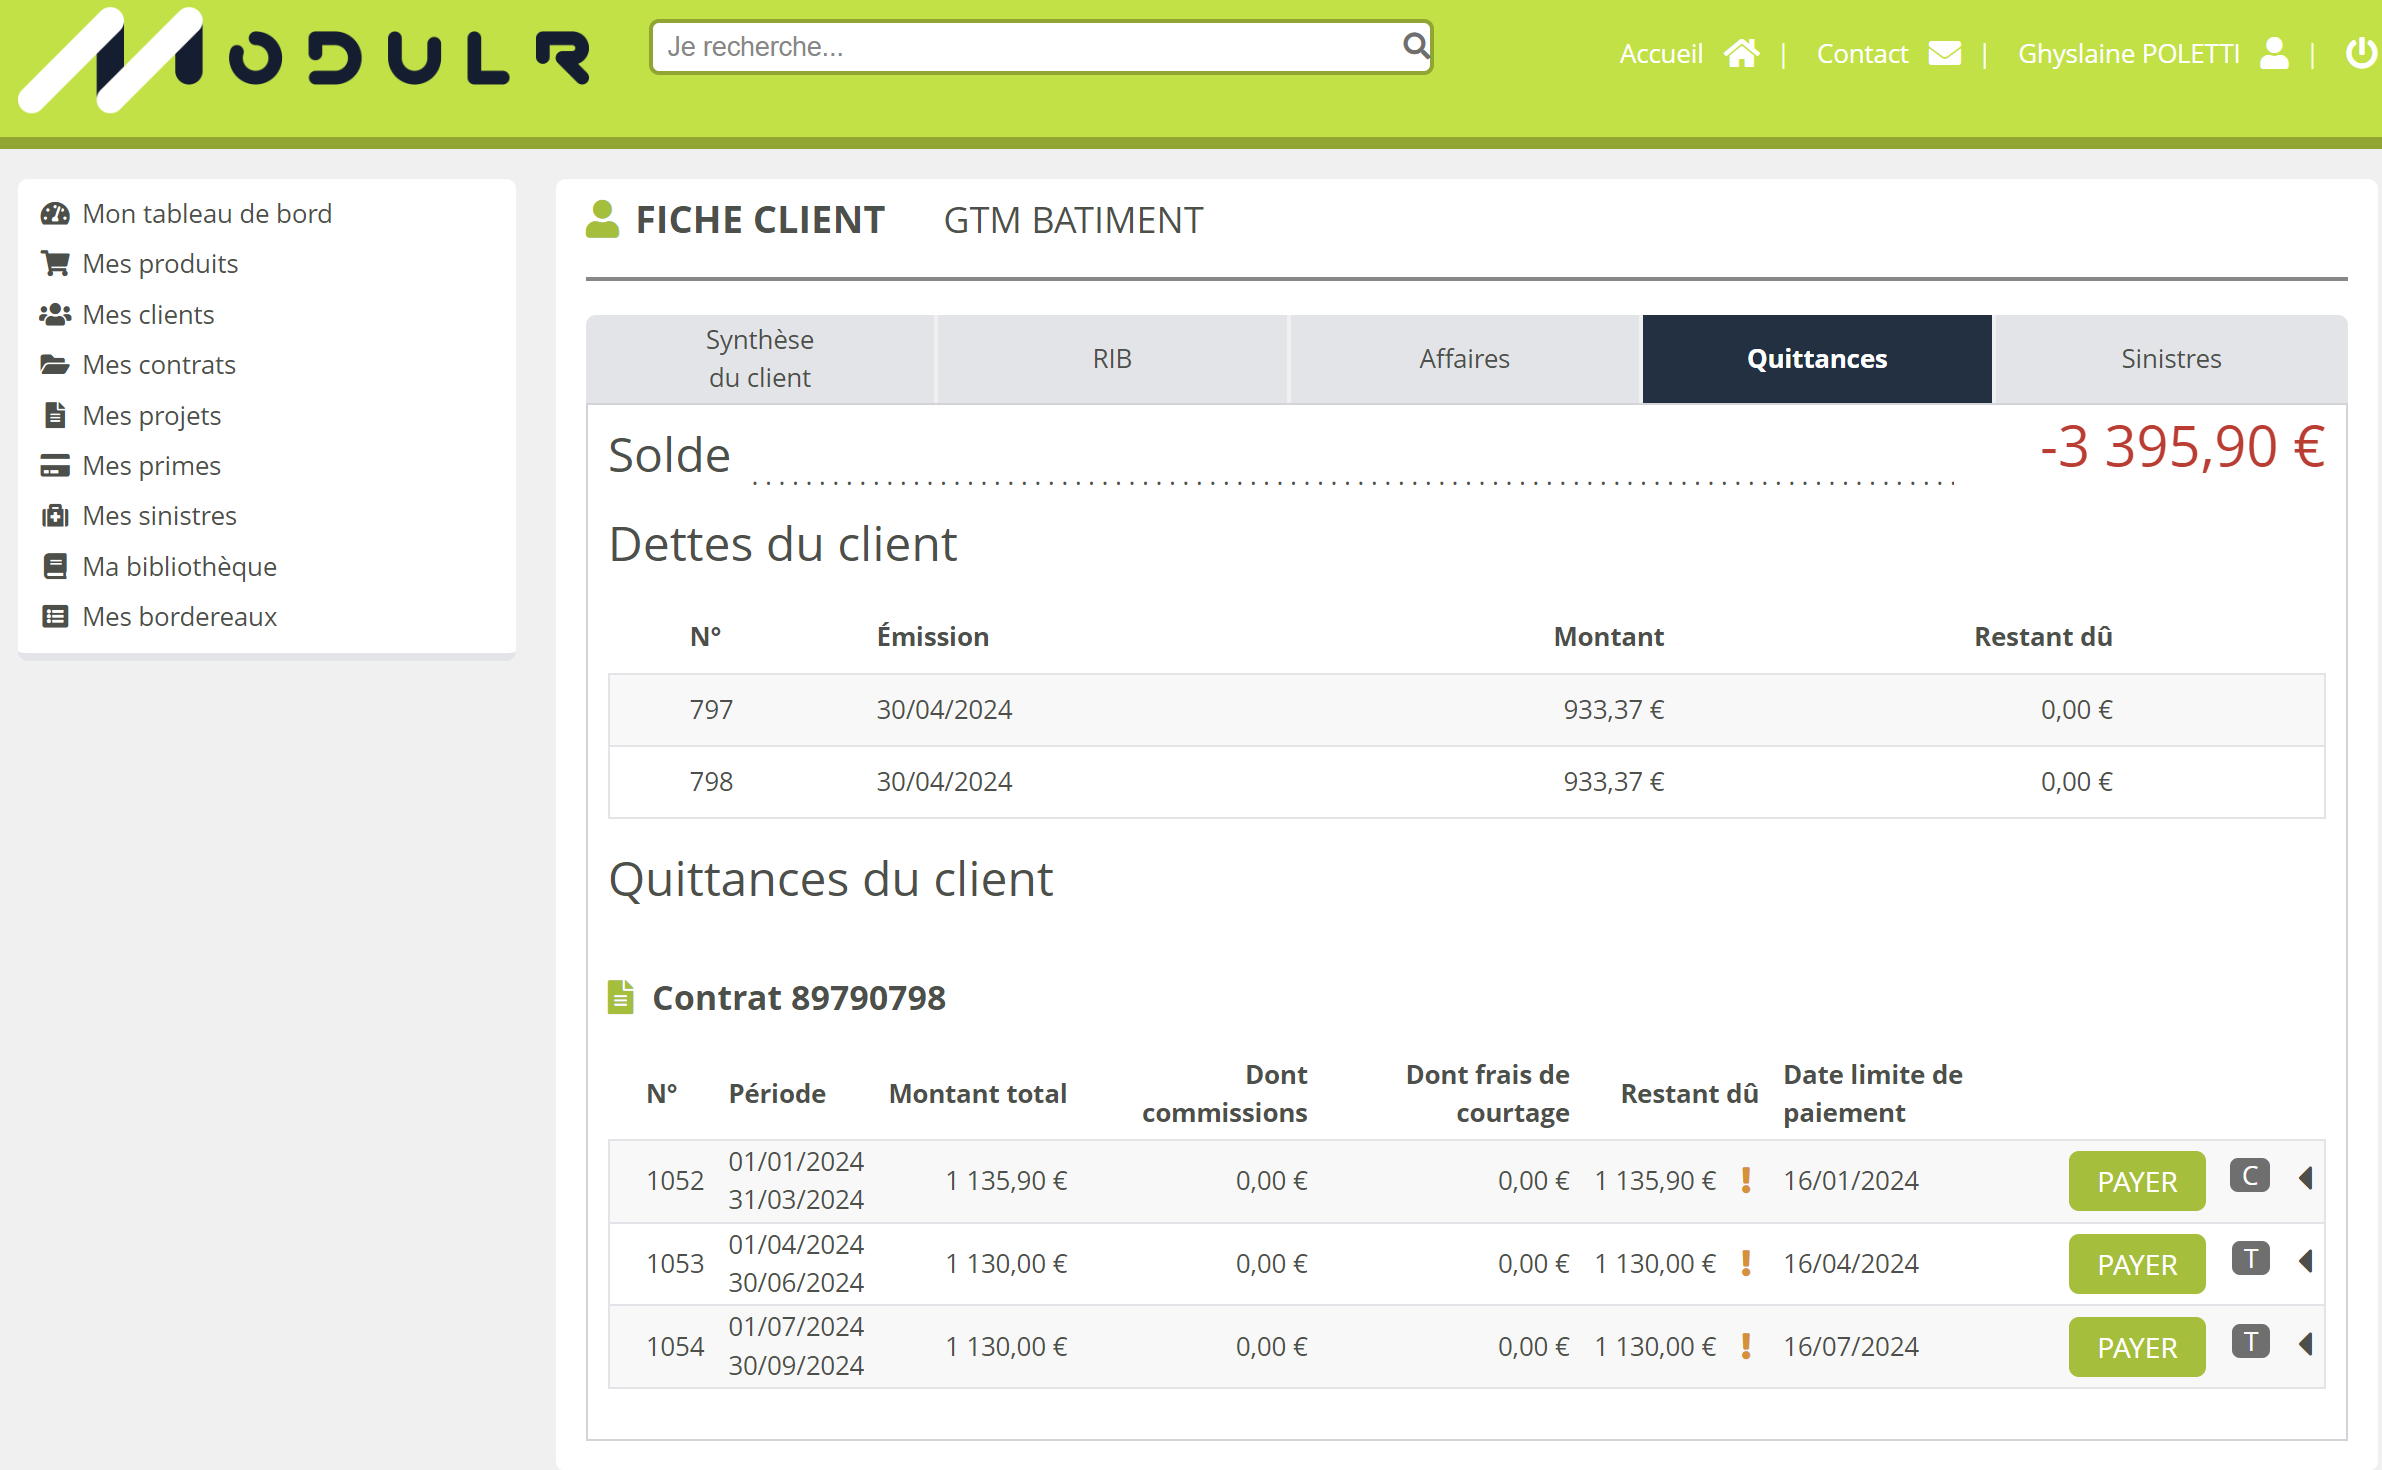Click the search magnifier icon
The image size is (2382, 1470).
click(1414, 46)
